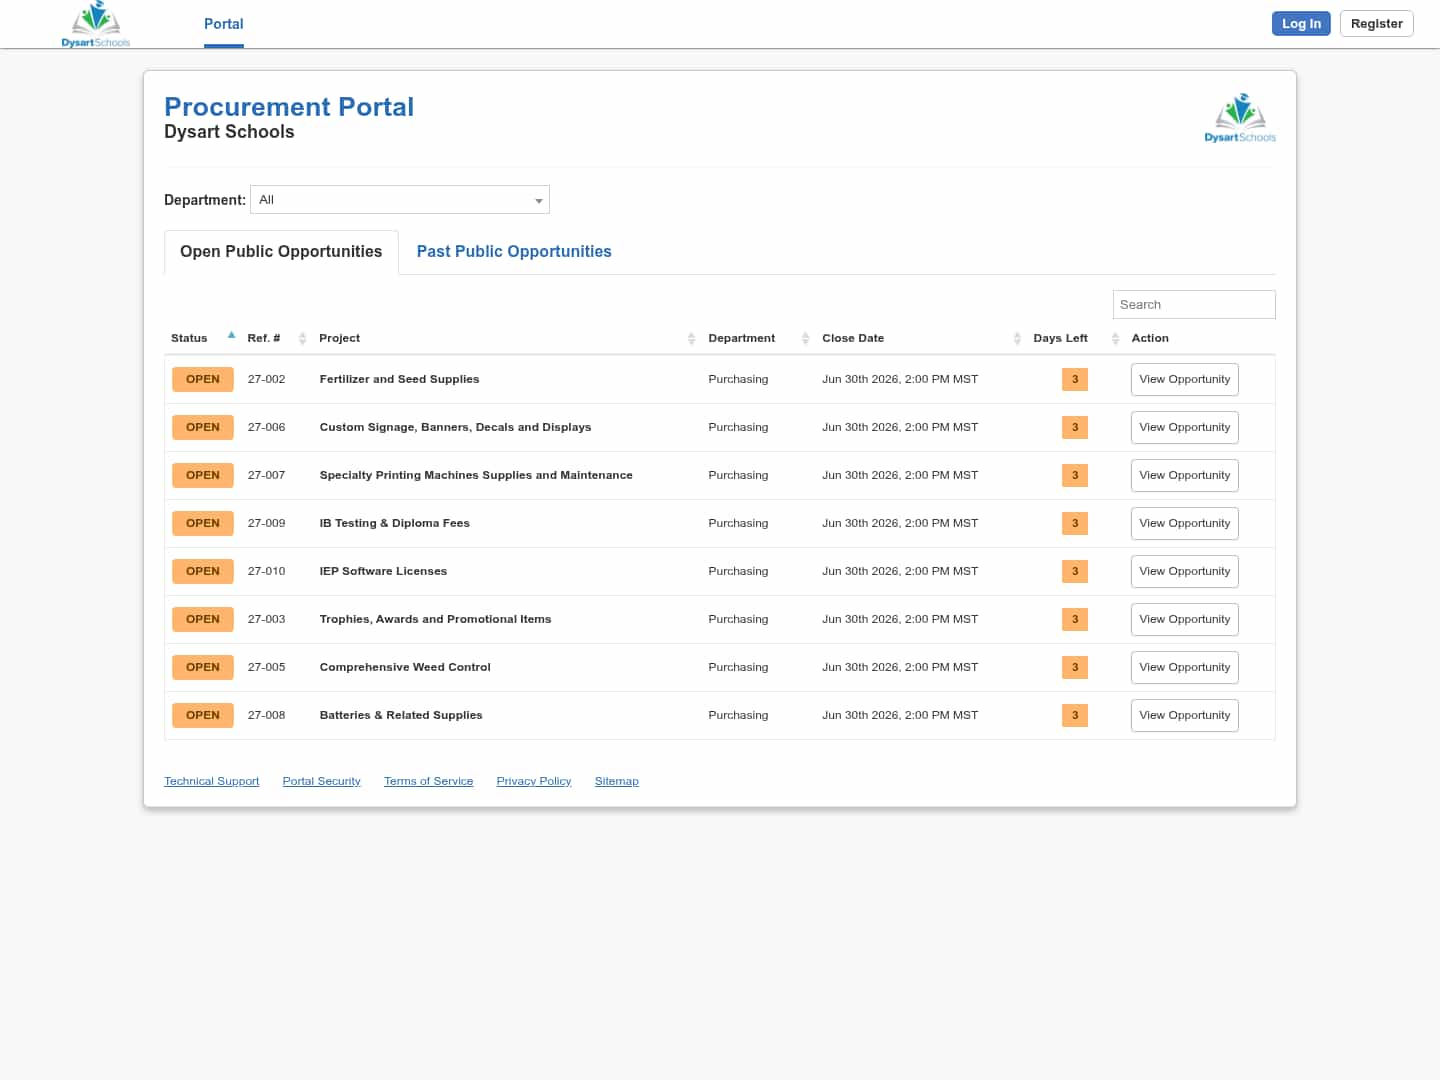Open the Department dropdown

click(x=400, y=200)
